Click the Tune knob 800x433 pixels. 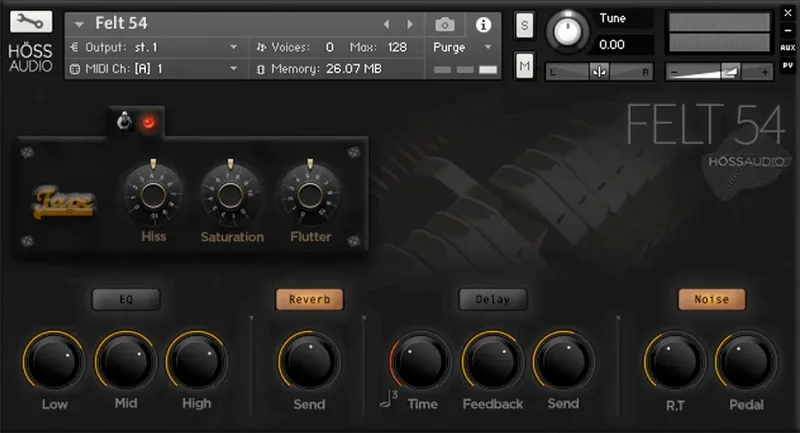tap(567, 31)
